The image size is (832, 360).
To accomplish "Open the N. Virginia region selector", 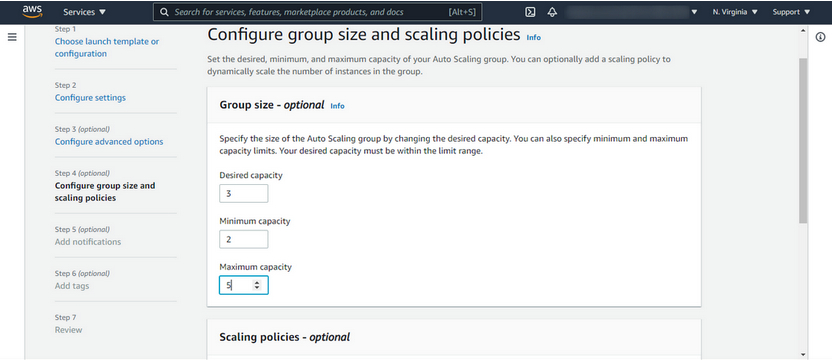I will click(735, 12).
